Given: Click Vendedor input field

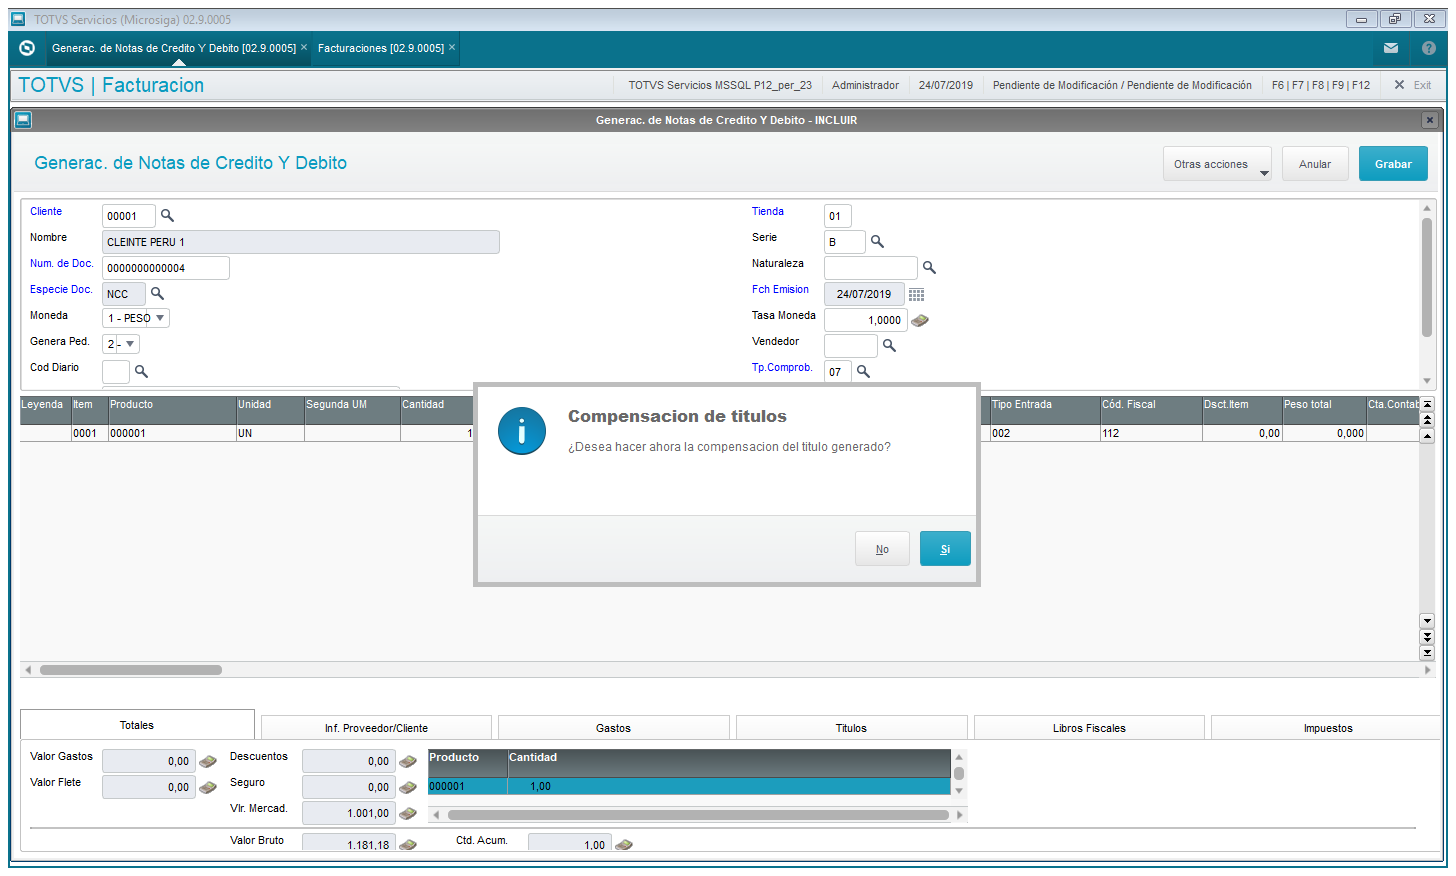Looking at the screenshot, I should pyautogui.click(x=850, y=346).
